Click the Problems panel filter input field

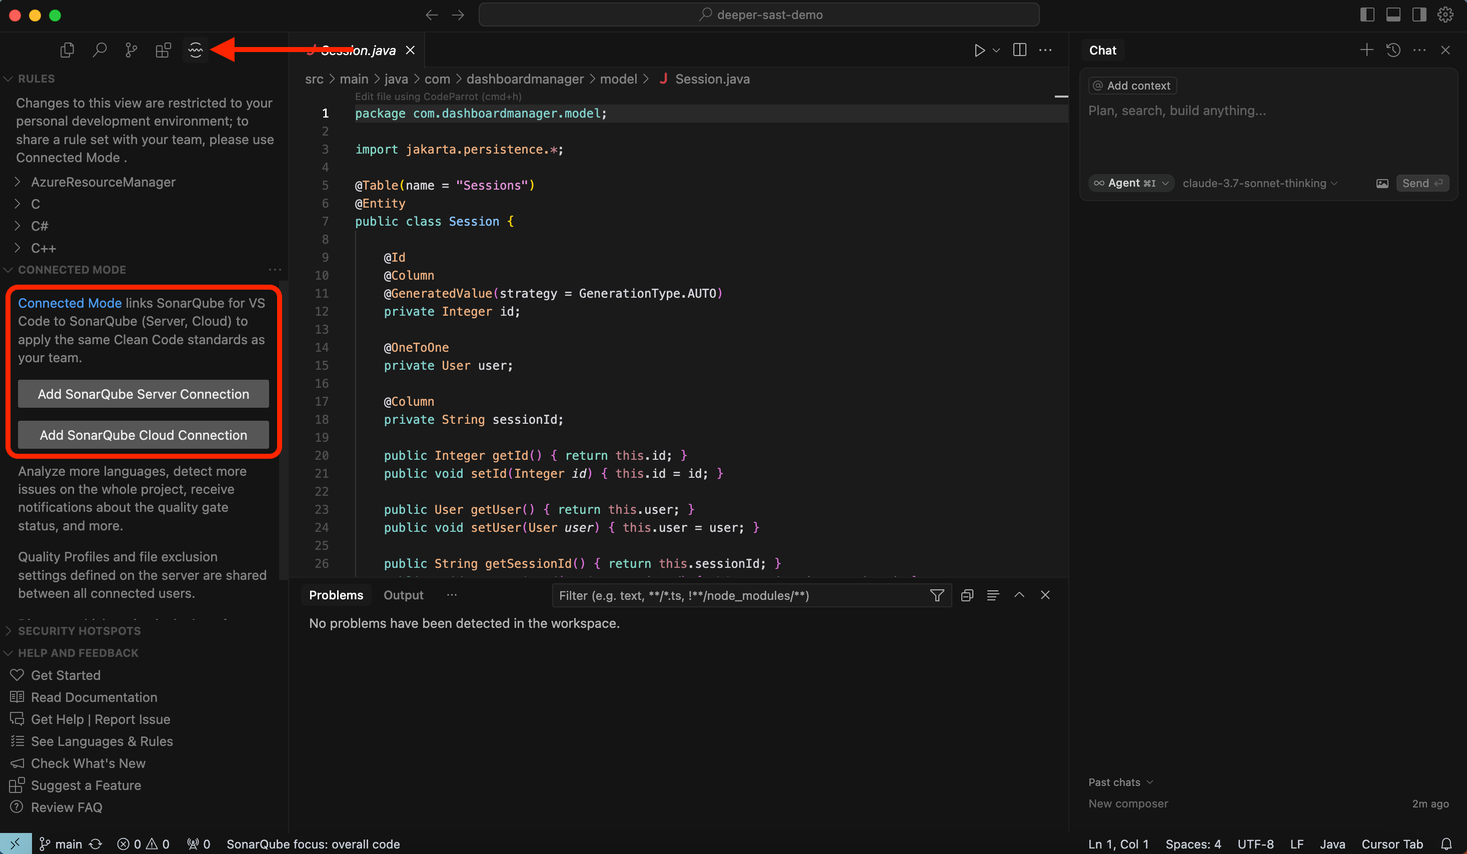click(740, 595)
